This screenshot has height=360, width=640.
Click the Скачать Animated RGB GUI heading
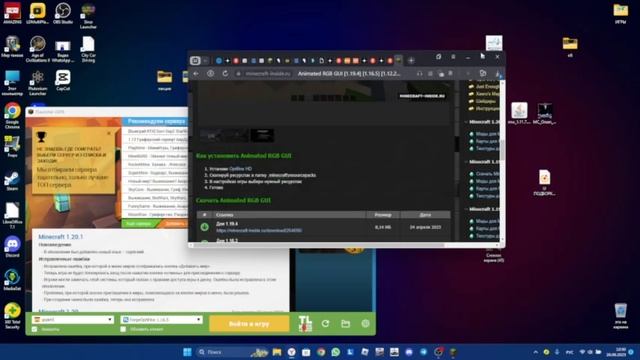(x=233, y=200)
